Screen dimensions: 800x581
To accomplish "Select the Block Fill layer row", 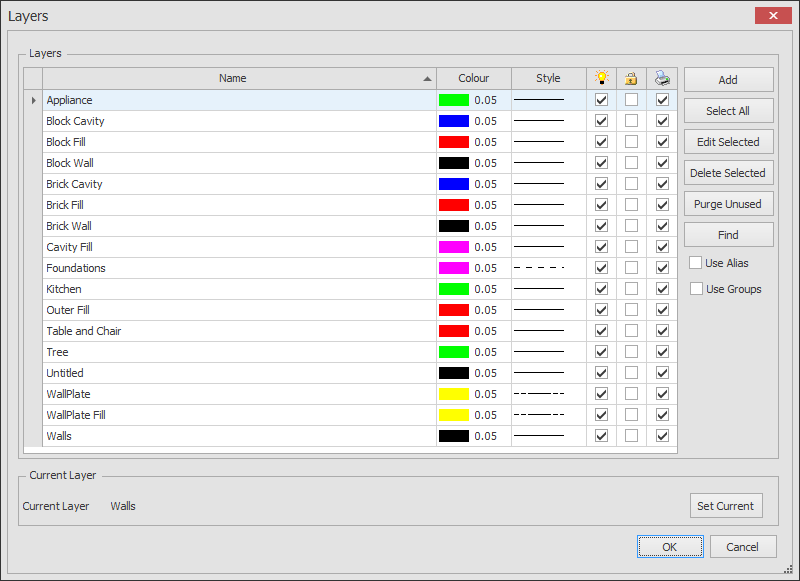I will [x=200, y=141].
